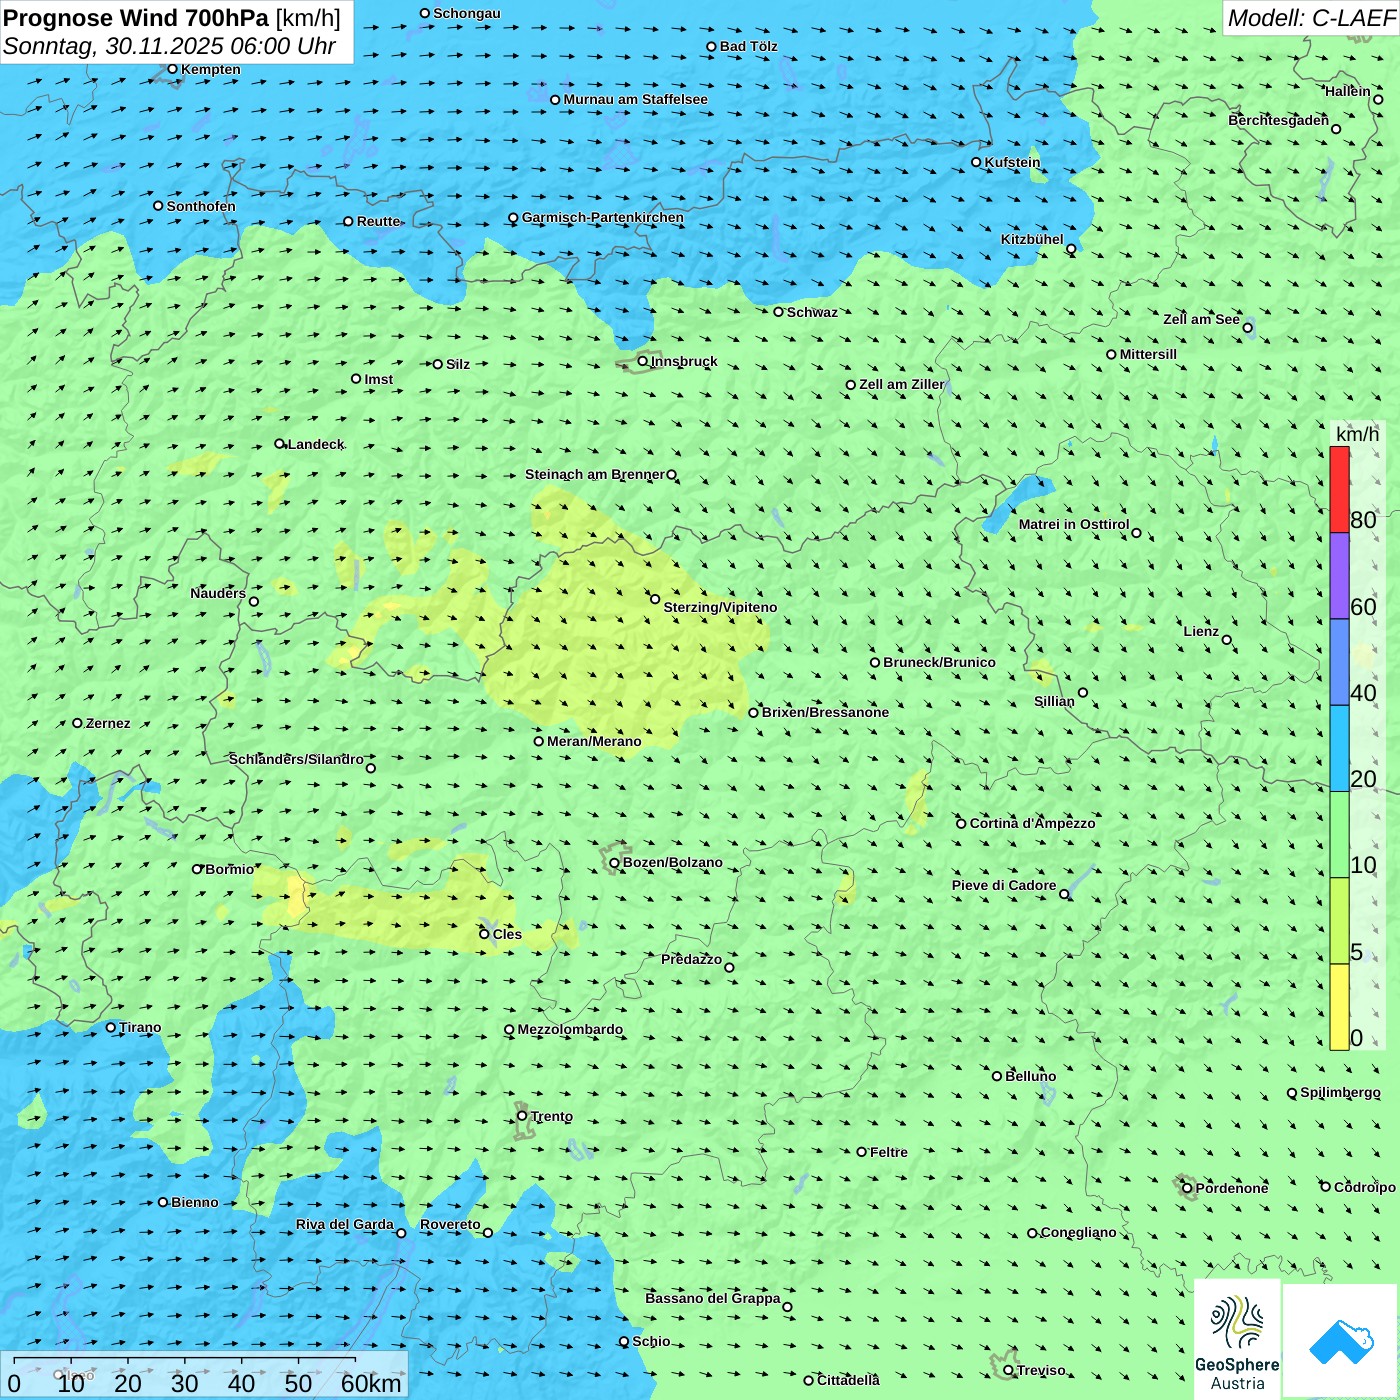Click the Lienz location marker
This screenshot has height=1400, width=1400.
click(x=1227, y=640)
